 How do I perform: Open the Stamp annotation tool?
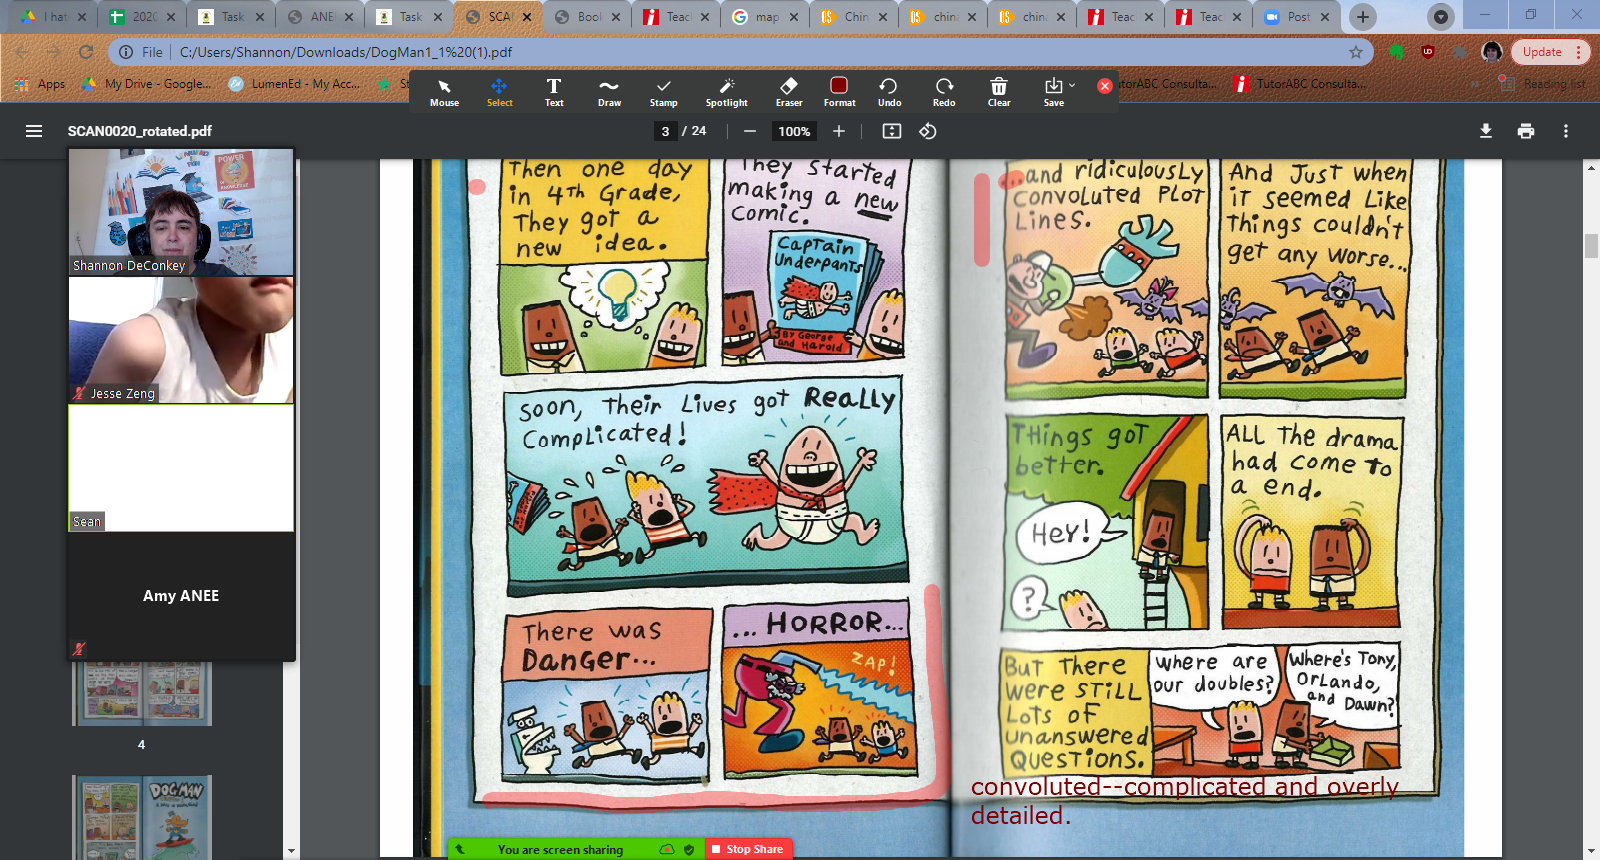coord(663,92)
